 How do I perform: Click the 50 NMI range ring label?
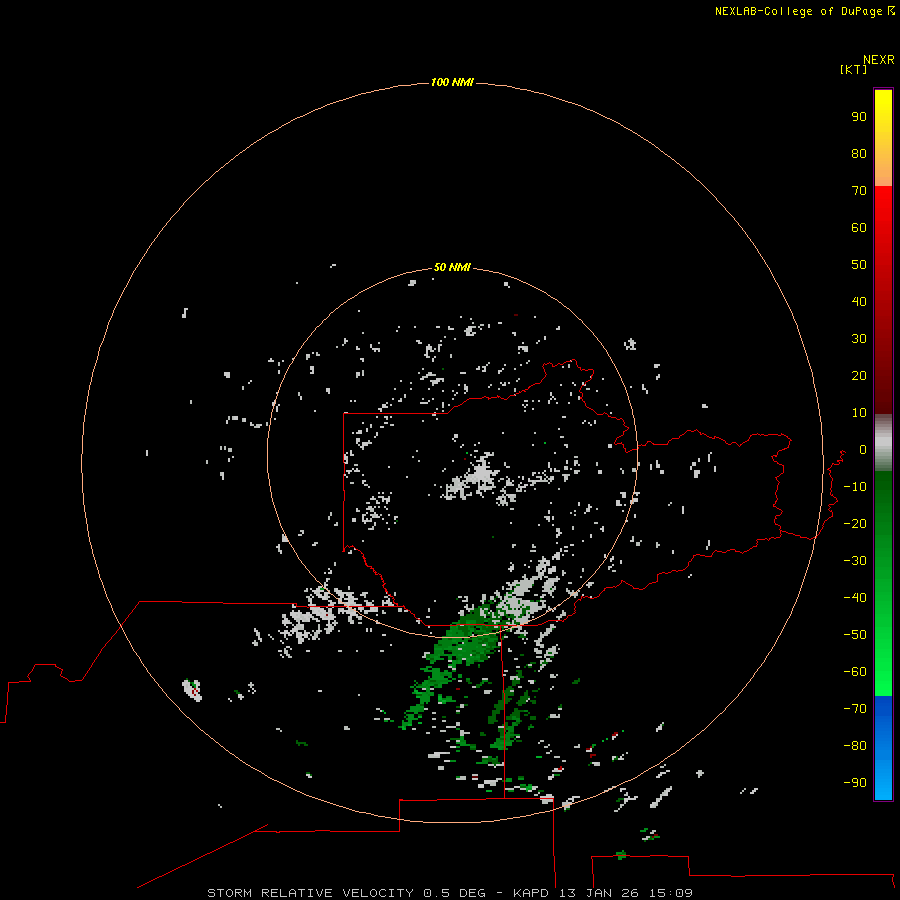pyautogui.click(x=452, y=267)
